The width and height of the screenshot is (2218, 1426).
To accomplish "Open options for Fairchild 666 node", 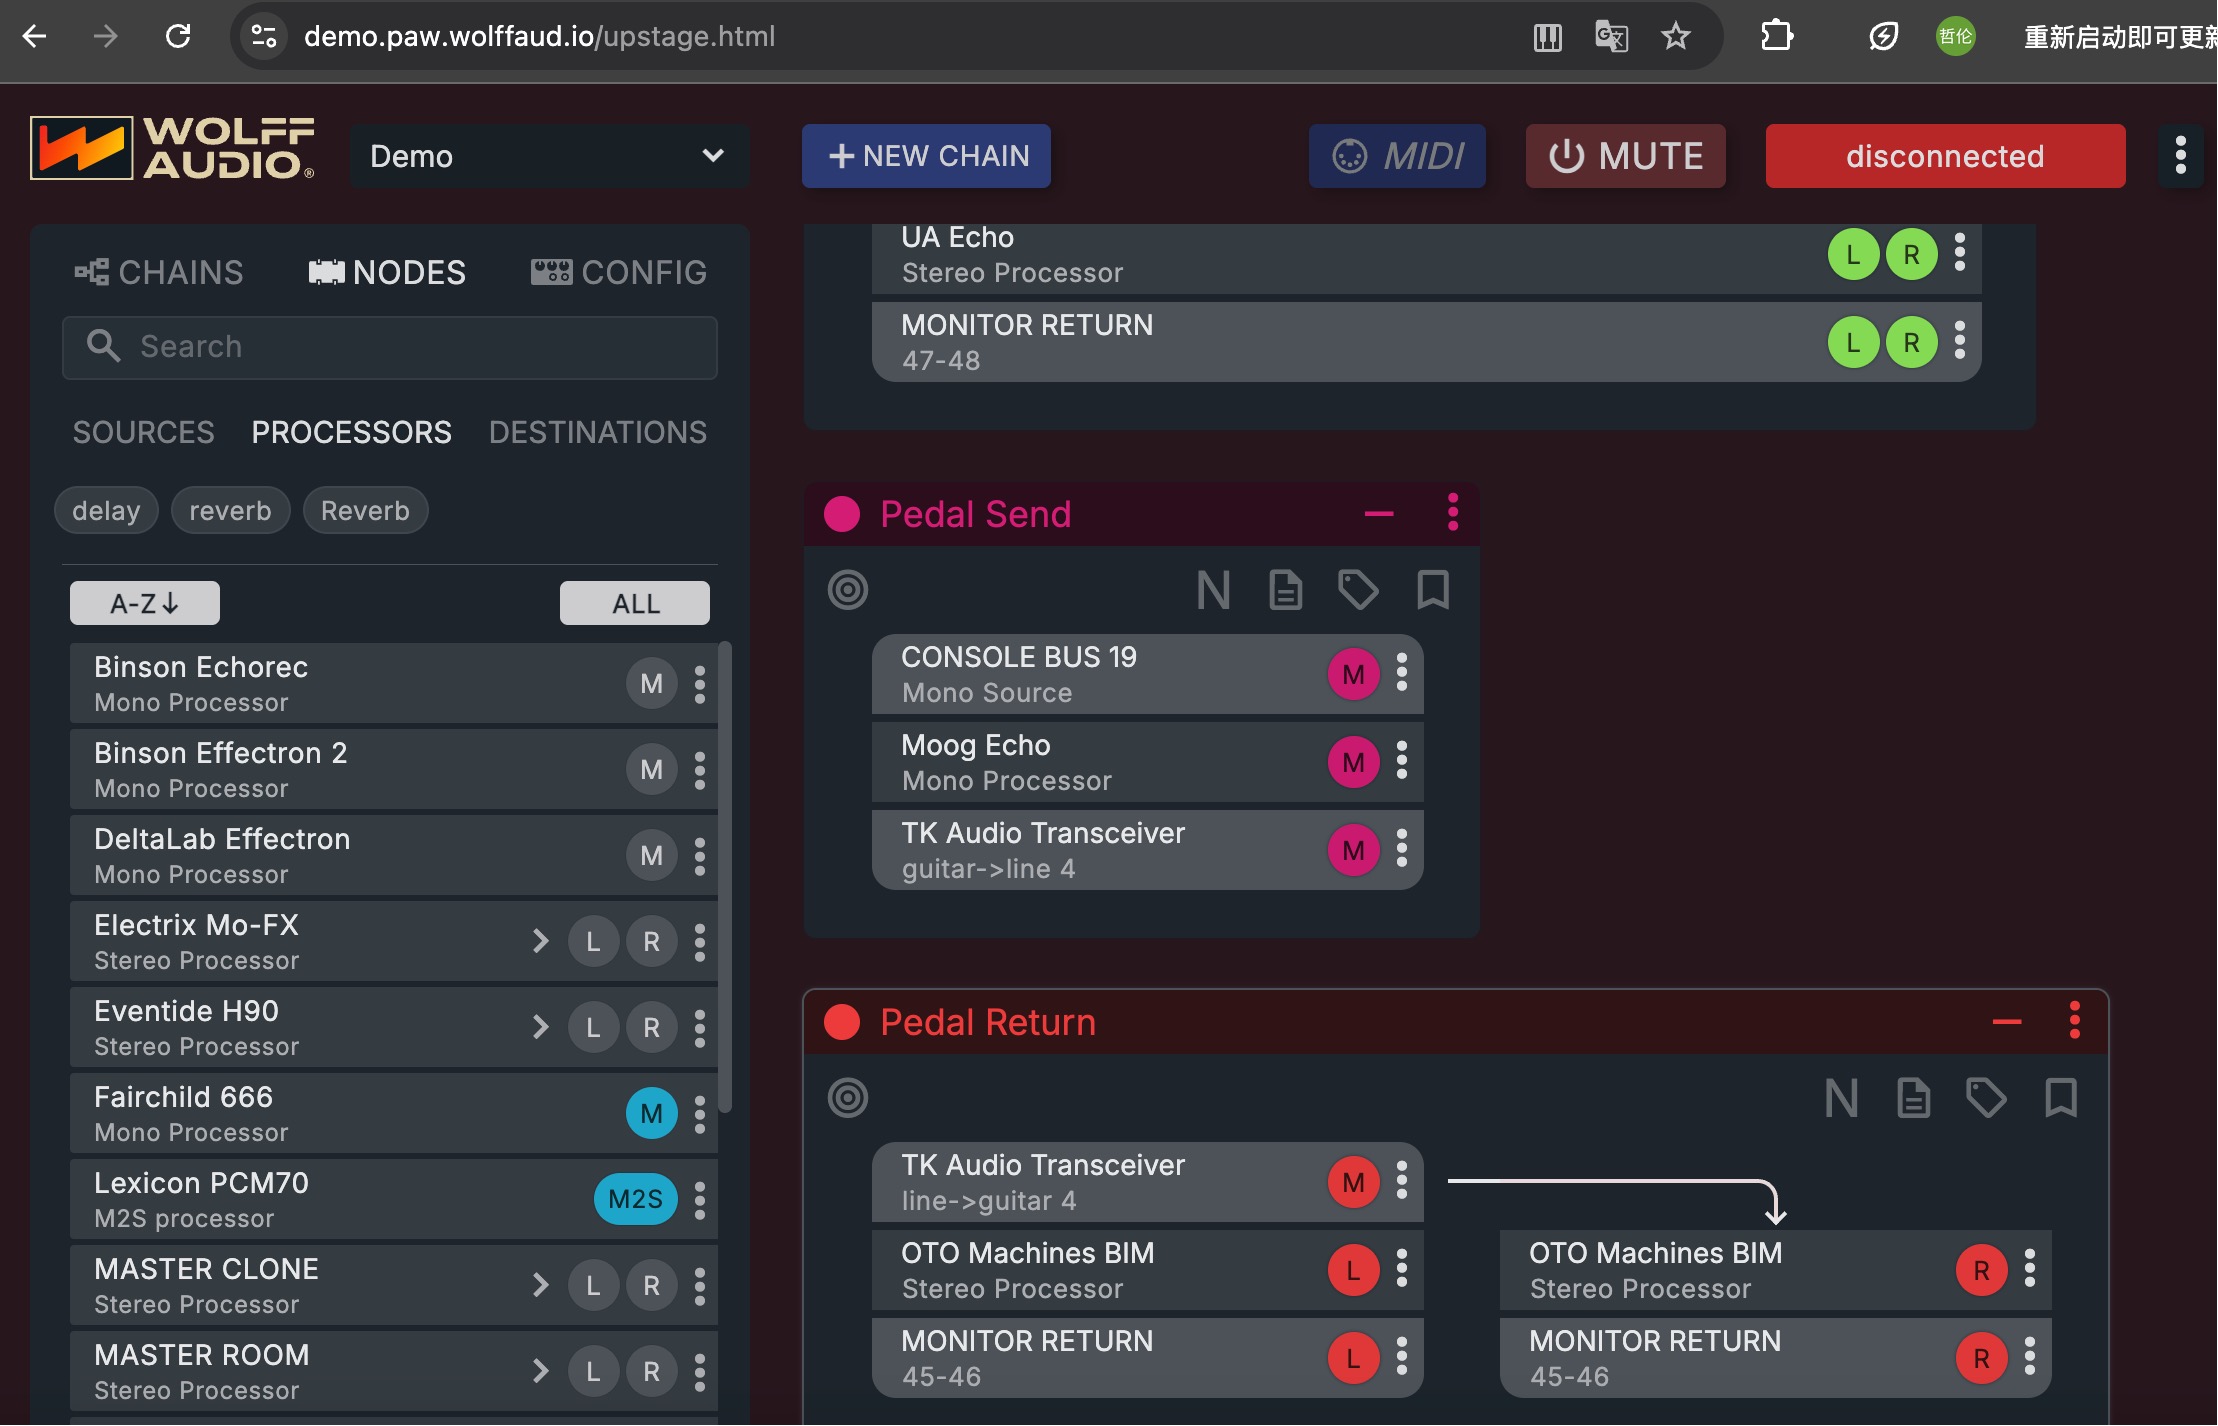I will coord(700,1114).
